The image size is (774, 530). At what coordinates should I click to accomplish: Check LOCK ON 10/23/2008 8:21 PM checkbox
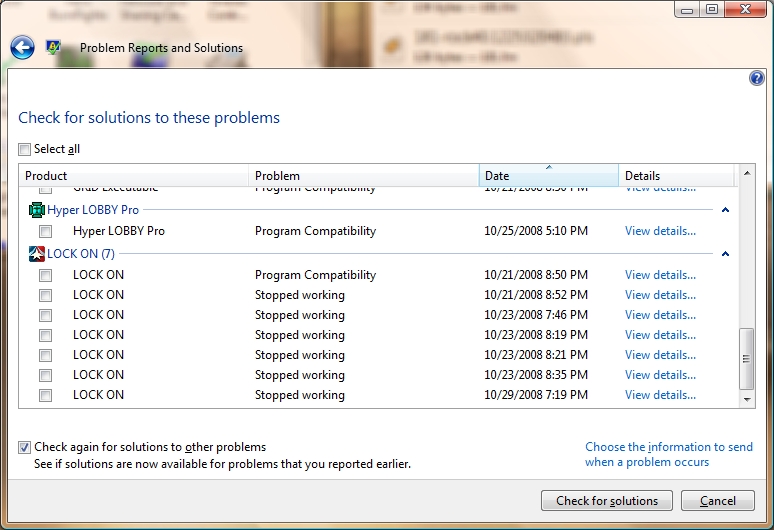click(x=45, y=355)
